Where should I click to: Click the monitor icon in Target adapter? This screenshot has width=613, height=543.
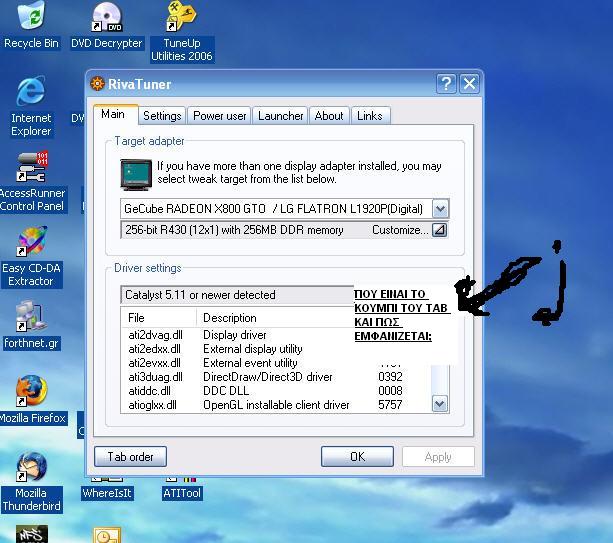click(x=136, y=175)
